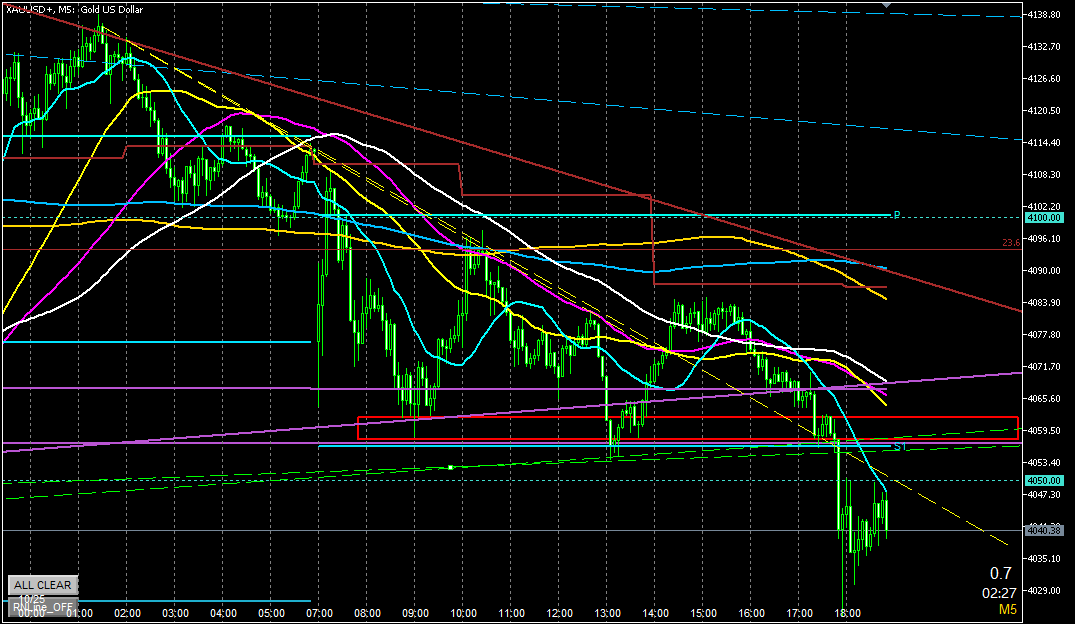This screenshot has height=624, width=1075.
Task: Click the 13:00 time axis label
Action: [607, 613]
